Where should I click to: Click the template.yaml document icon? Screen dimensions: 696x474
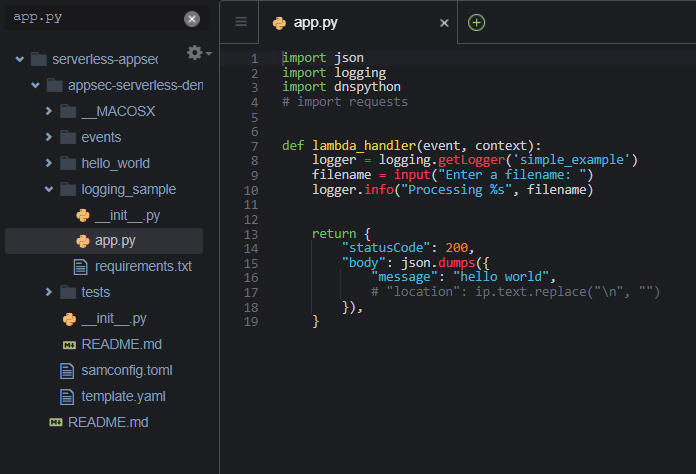point(67,396)
